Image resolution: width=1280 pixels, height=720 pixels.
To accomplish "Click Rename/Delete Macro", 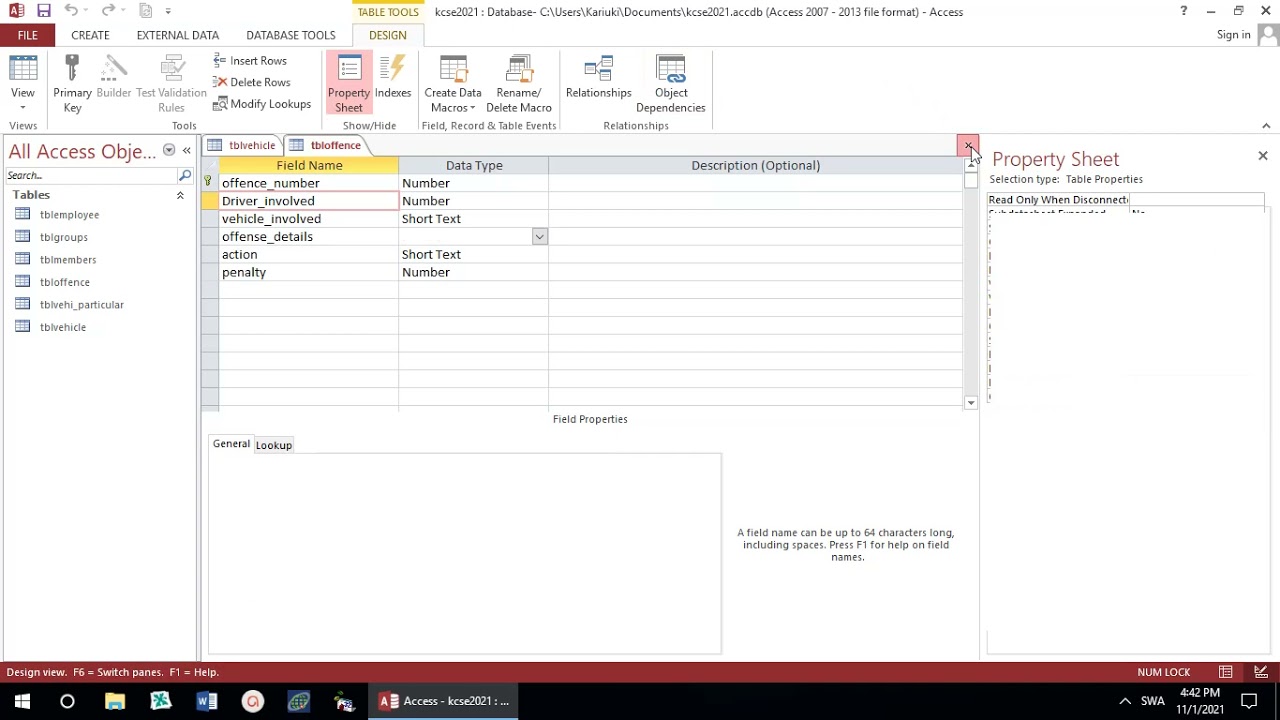I will click(x=519, y=85).
